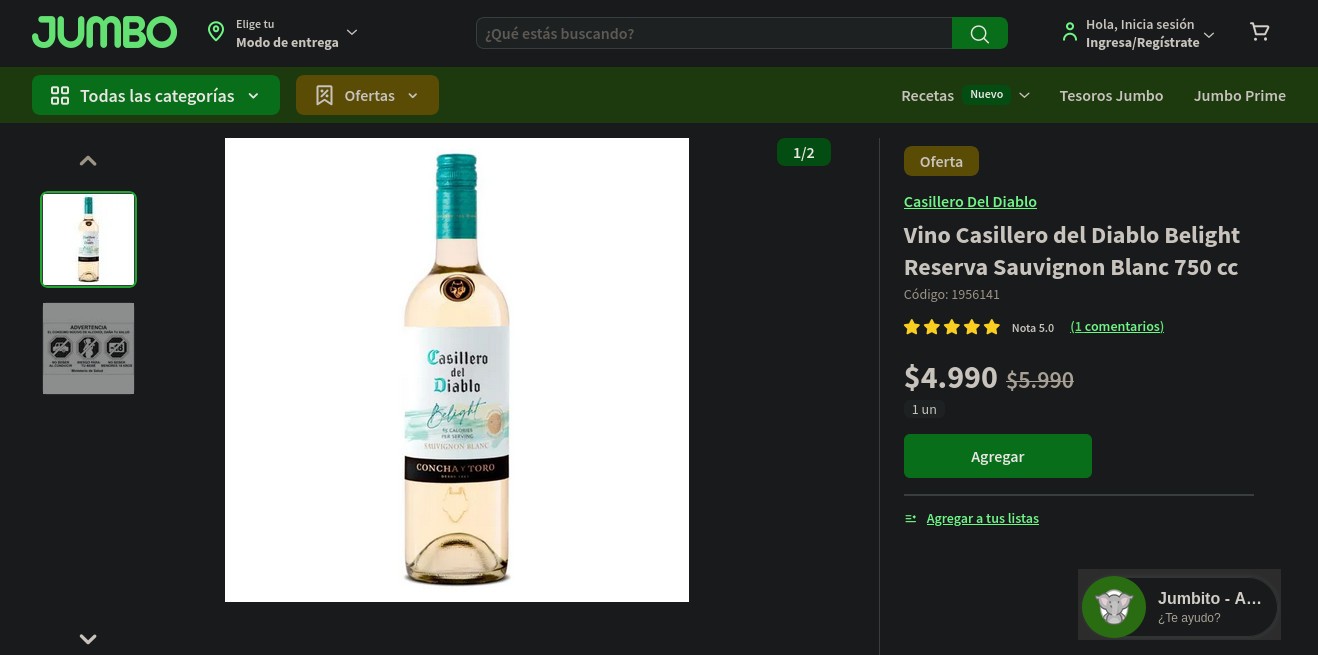Click the list icon beside Agregar a tus listas
This screenshot has width=1318, height=655.
pyautogui.click(x=910, y=518)
